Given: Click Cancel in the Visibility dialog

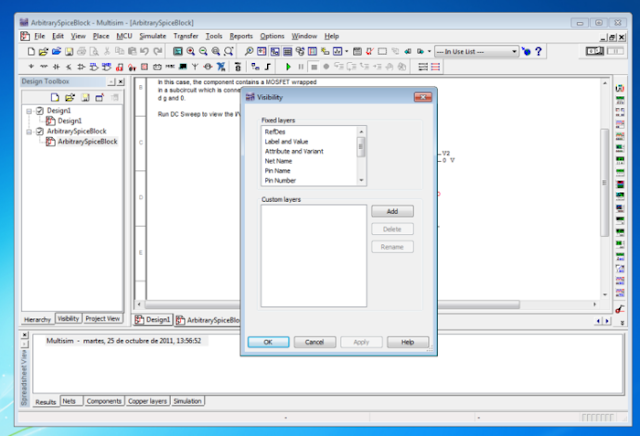Looking at the screenshot, I should [x=314, y=342].
